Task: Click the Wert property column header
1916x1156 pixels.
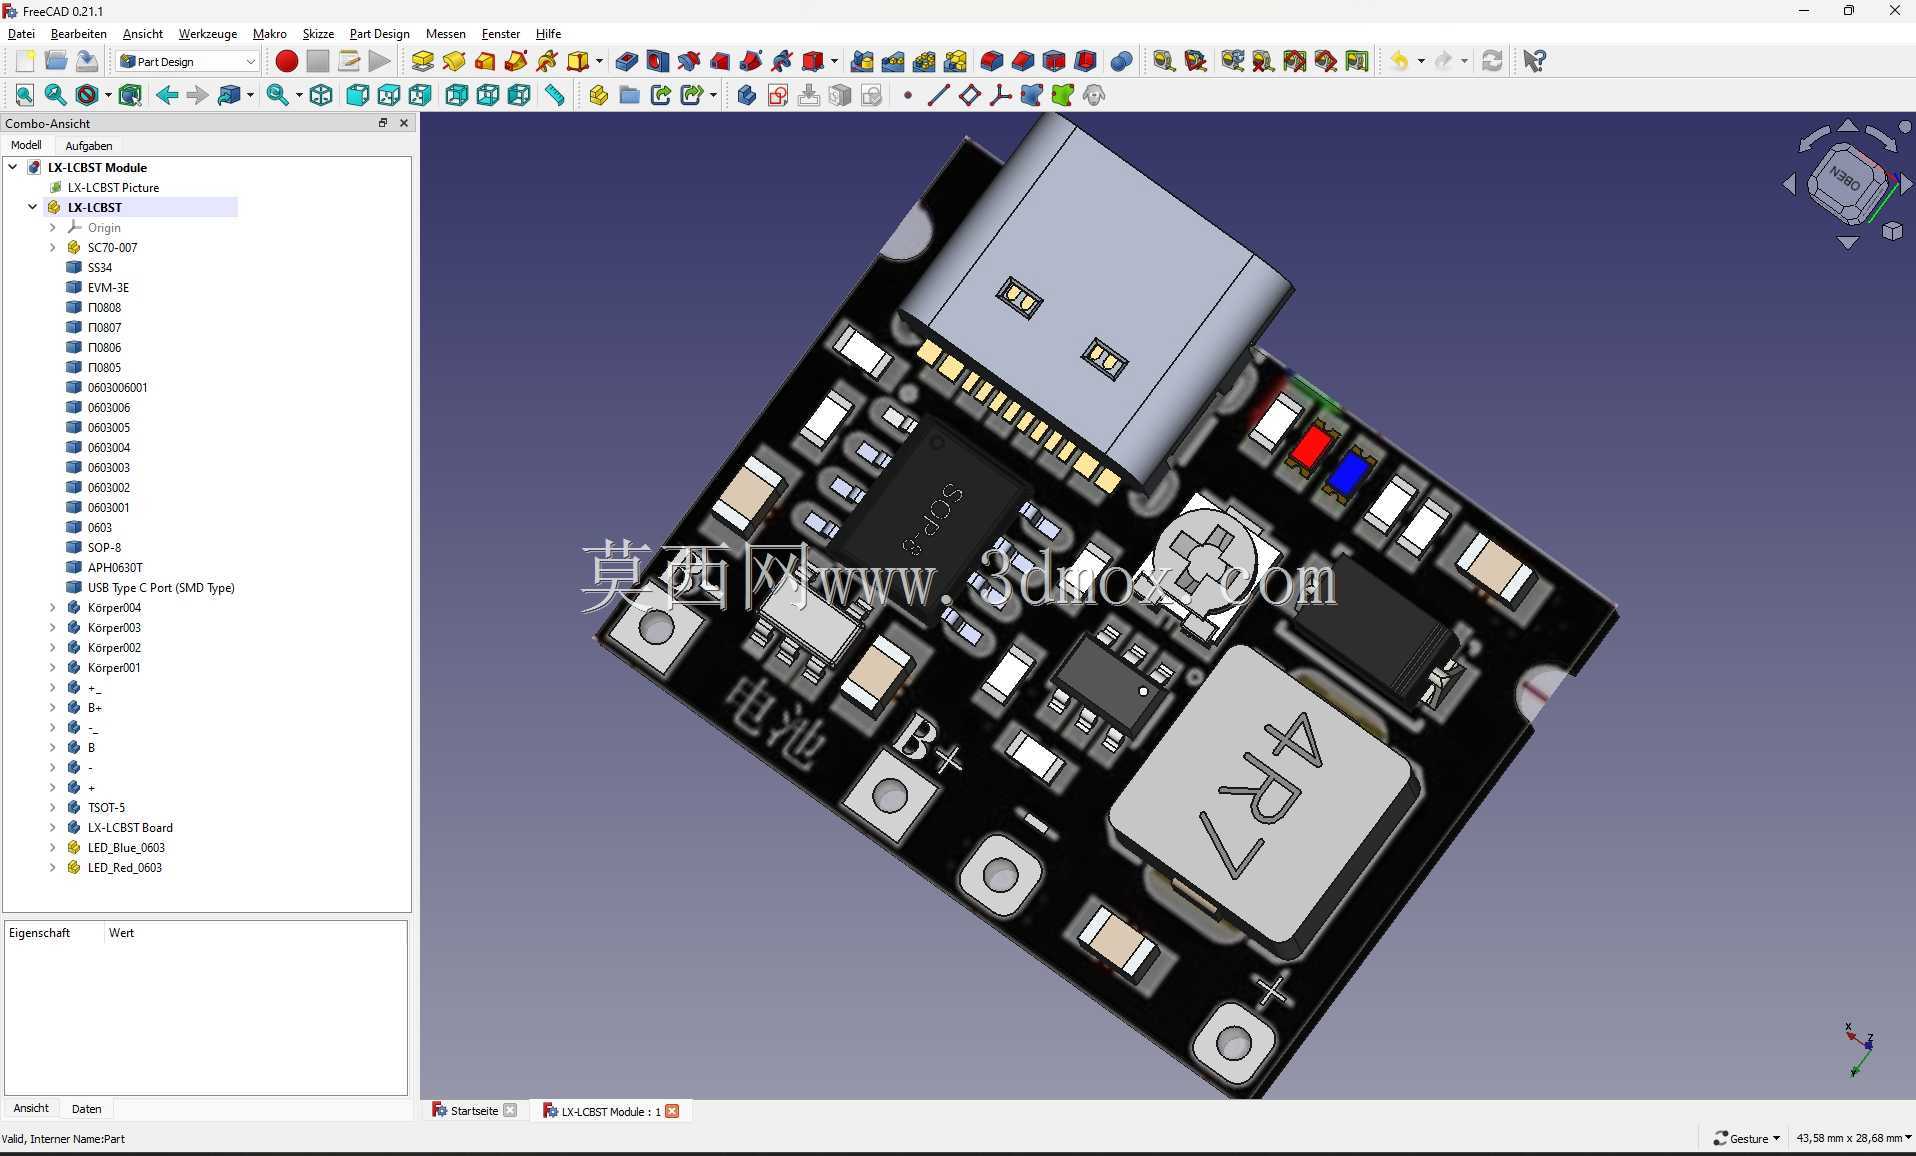Action: (x=121, y=933)
